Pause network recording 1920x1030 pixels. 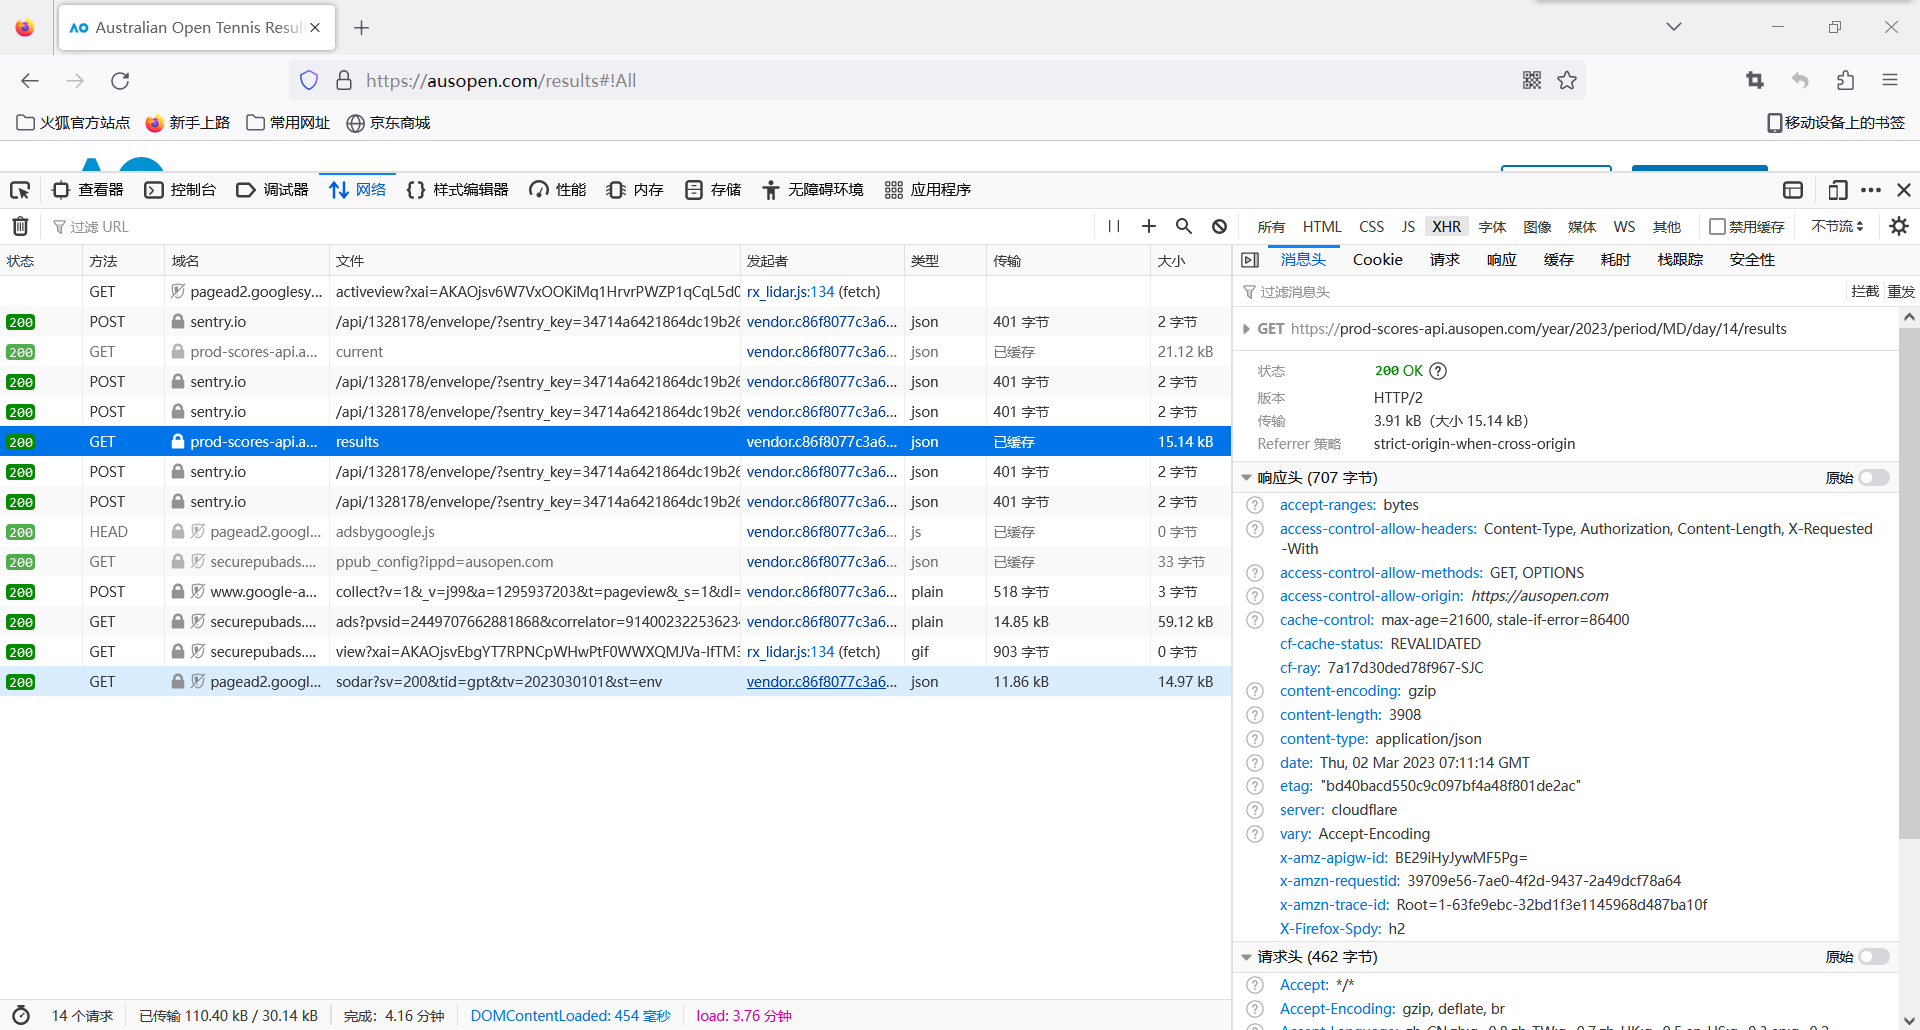click(1114, 227)
